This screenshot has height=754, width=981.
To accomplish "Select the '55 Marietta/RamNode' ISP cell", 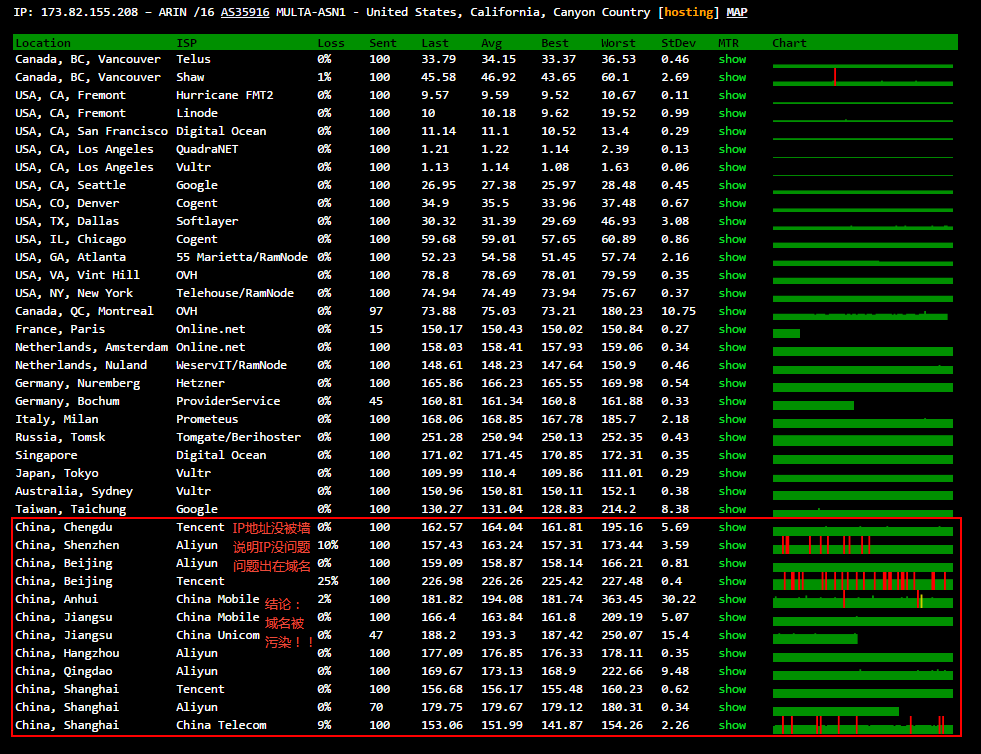I will pyautogui.click(x=242, y=257).
